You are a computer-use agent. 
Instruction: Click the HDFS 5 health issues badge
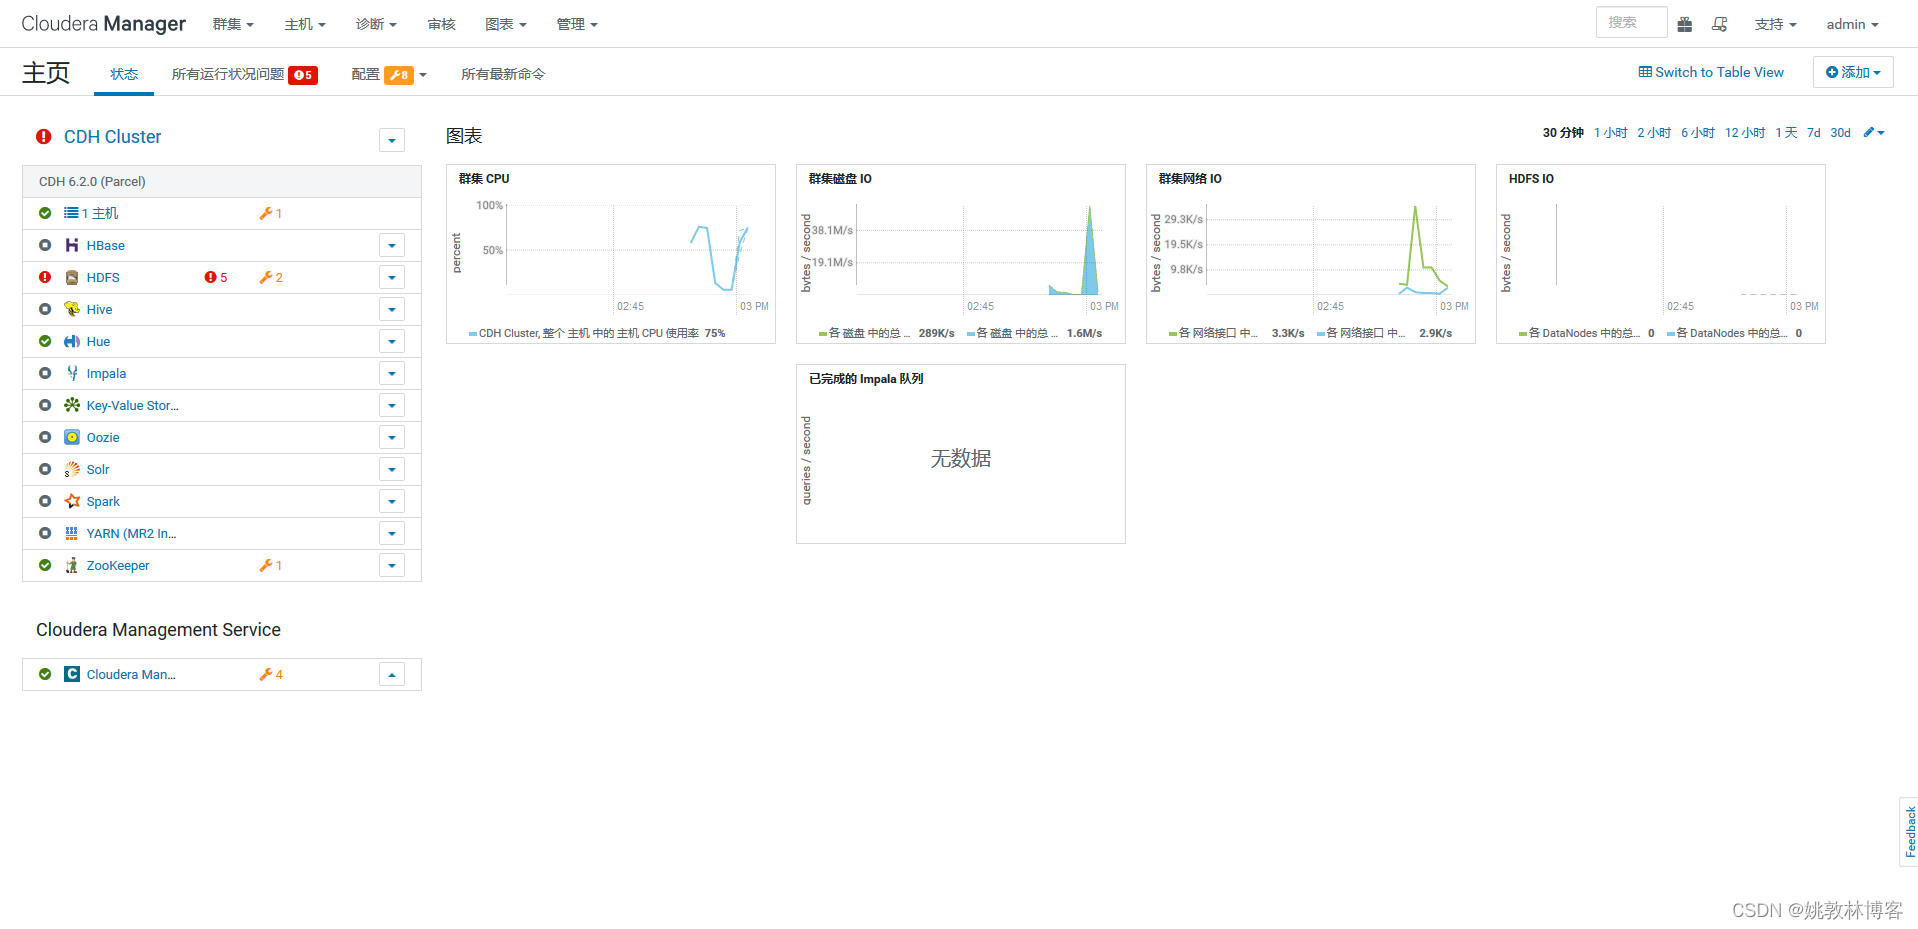[x=216, y=277]
